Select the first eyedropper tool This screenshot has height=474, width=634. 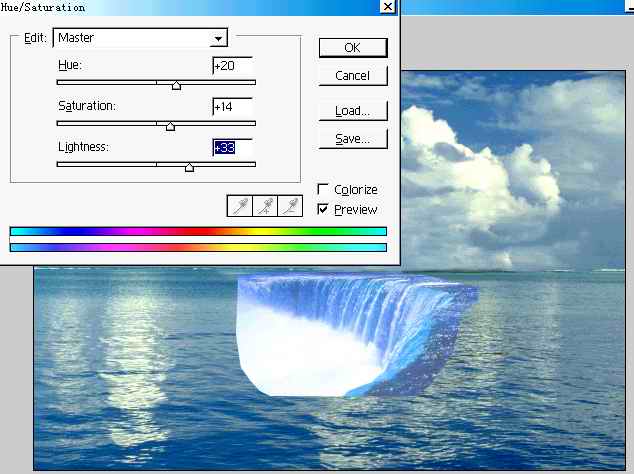click(240, 205)
